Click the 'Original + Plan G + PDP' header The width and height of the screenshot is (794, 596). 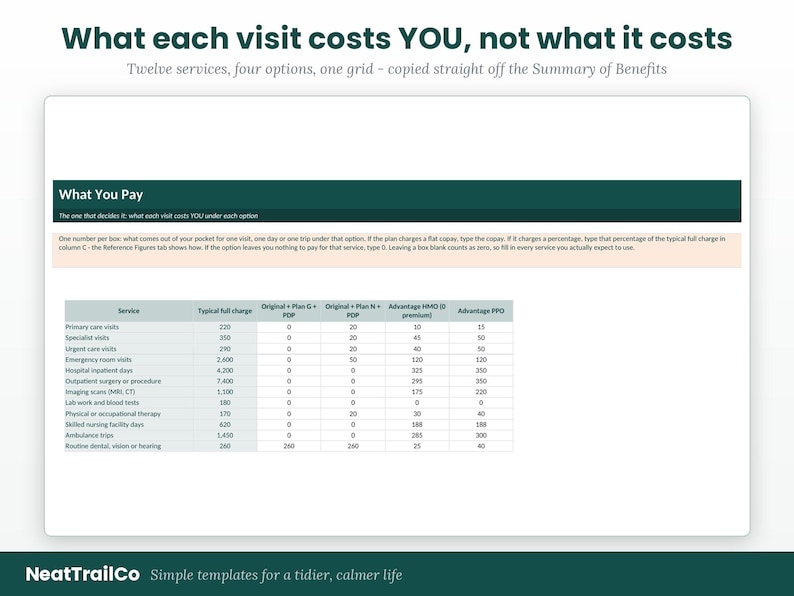[x=289, y=311]
